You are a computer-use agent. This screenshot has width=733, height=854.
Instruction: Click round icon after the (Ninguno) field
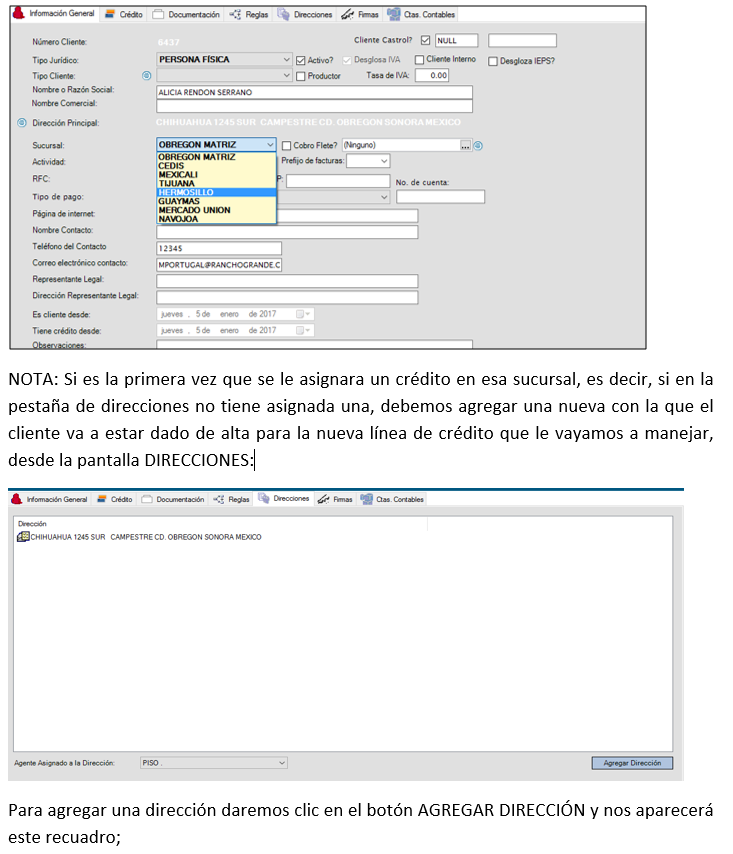tap(478, 145)
